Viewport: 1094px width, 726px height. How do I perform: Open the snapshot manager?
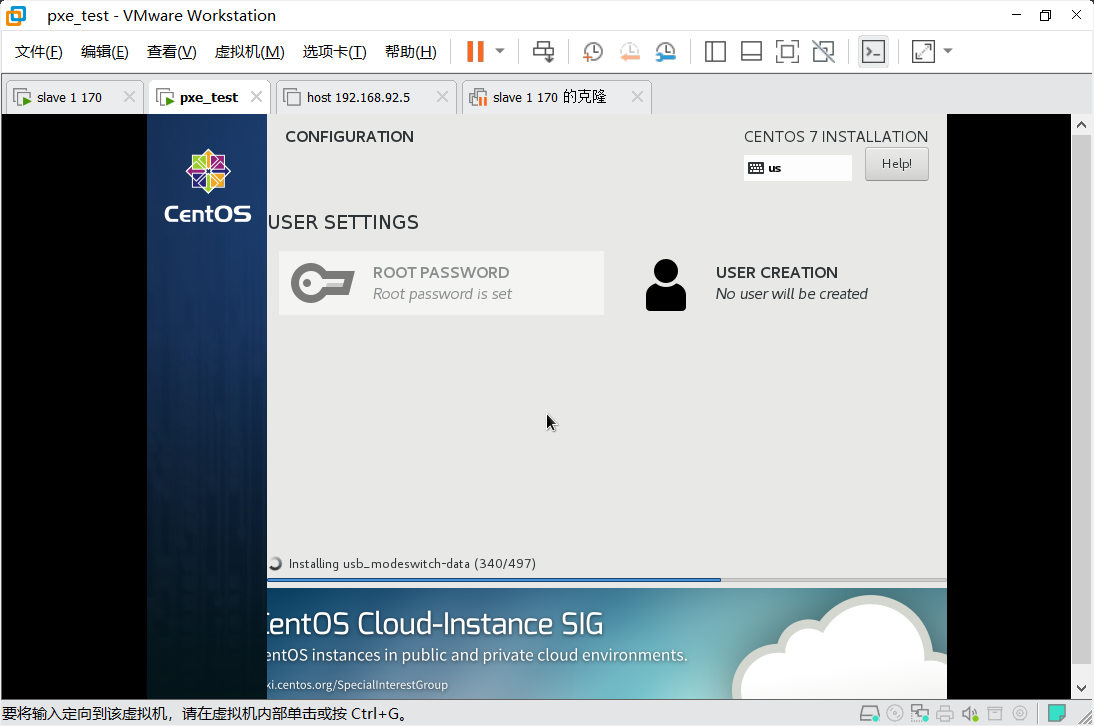pyautogui.click(x=666, y=52)
